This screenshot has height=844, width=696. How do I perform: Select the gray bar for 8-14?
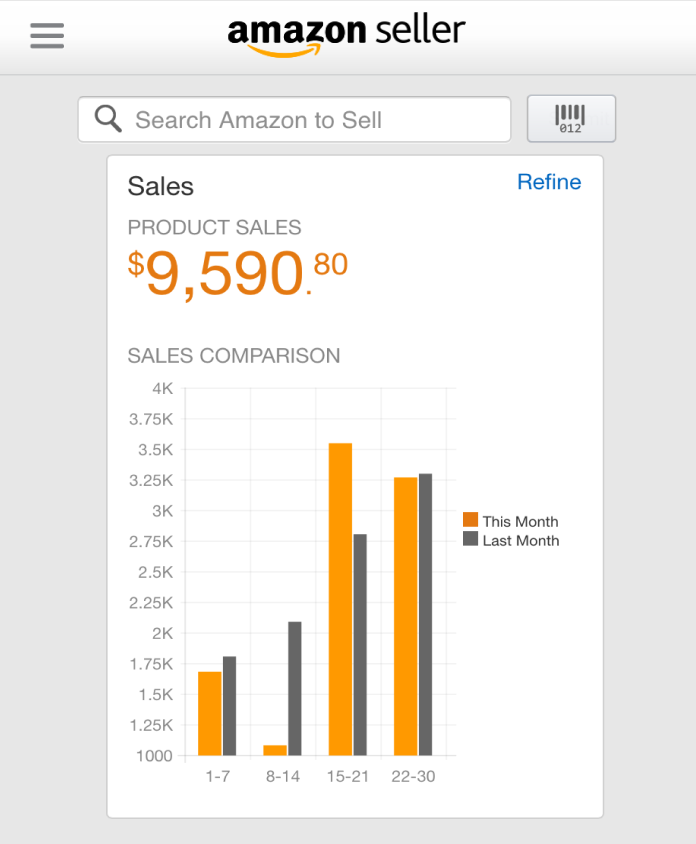(294, 688)
